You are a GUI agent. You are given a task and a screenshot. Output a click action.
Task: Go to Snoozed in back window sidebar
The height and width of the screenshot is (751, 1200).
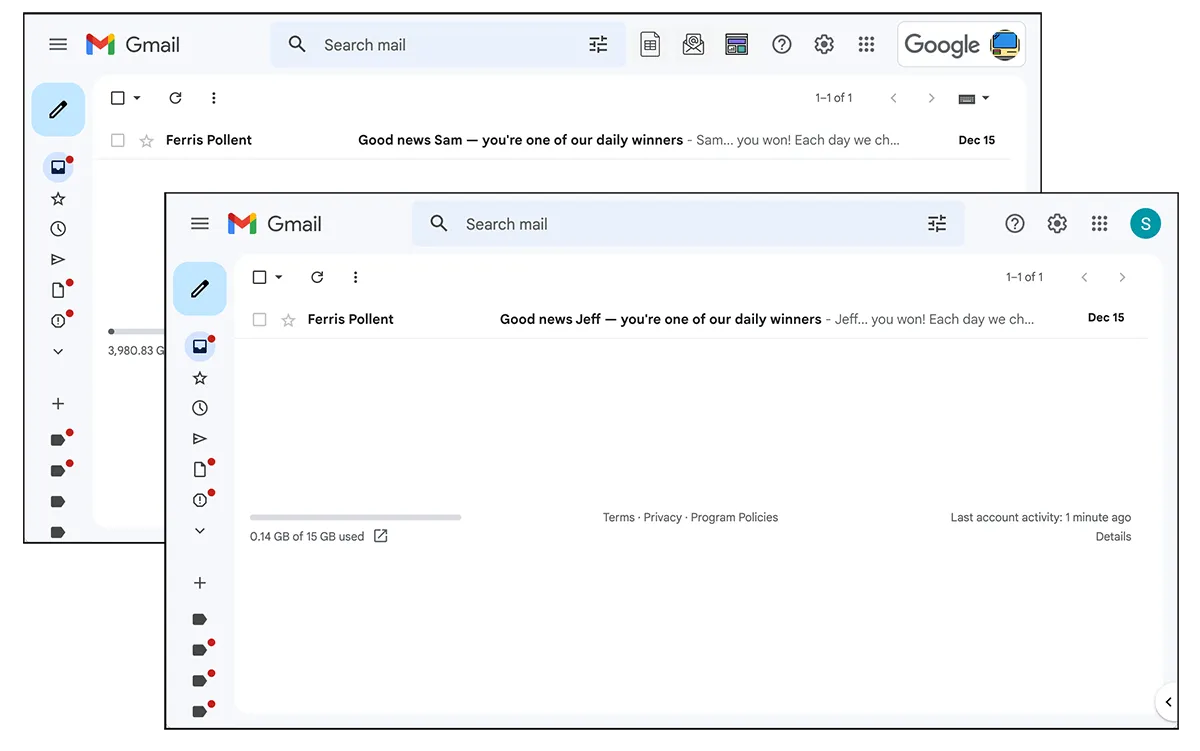[x=58, y=229]
